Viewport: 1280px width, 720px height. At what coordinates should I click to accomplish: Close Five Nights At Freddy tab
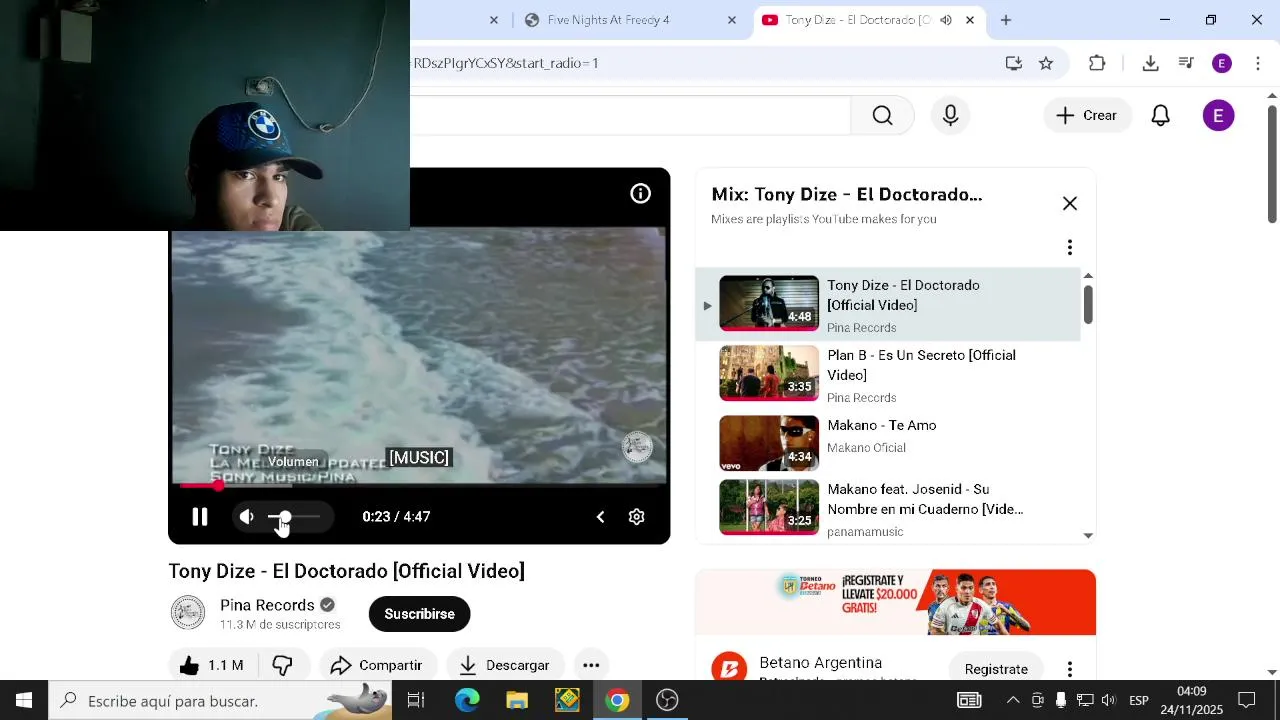732,20
